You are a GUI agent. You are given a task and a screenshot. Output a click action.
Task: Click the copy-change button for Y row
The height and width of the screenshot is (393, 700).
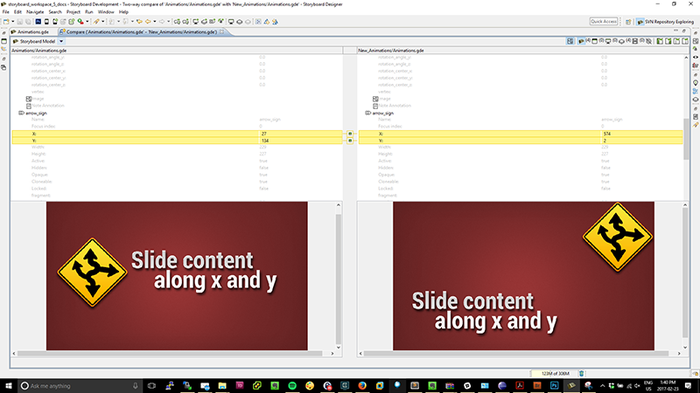coord(350,141)
